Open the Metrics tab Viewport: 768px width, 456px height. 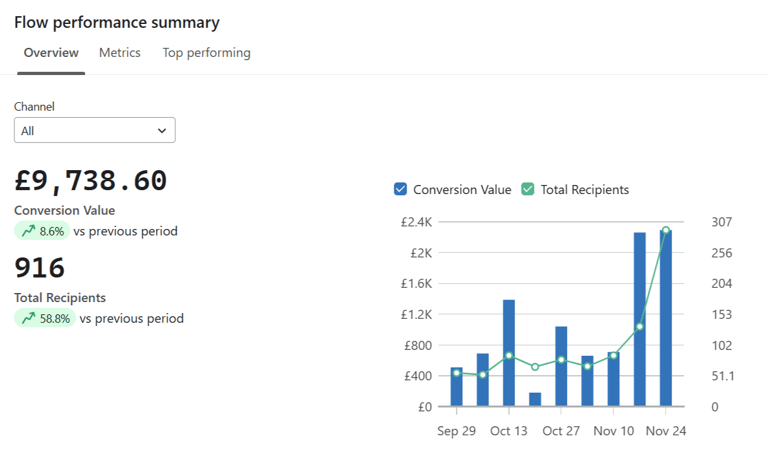click(120, 53)
